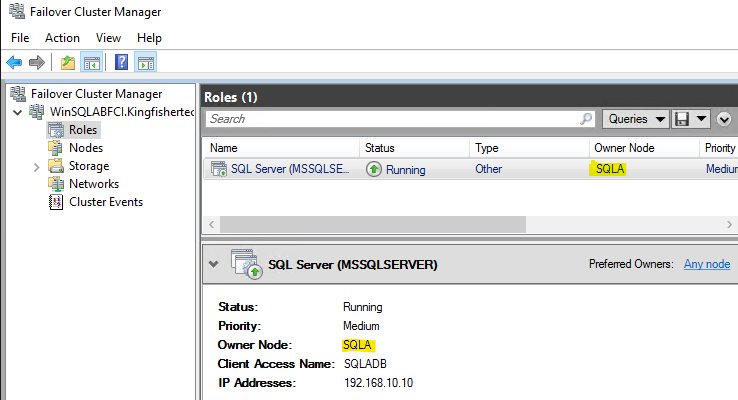Click the Running status text in the role row
This screenshot has width=738, height=400.
pyautogui.click(x=406, y=169)
